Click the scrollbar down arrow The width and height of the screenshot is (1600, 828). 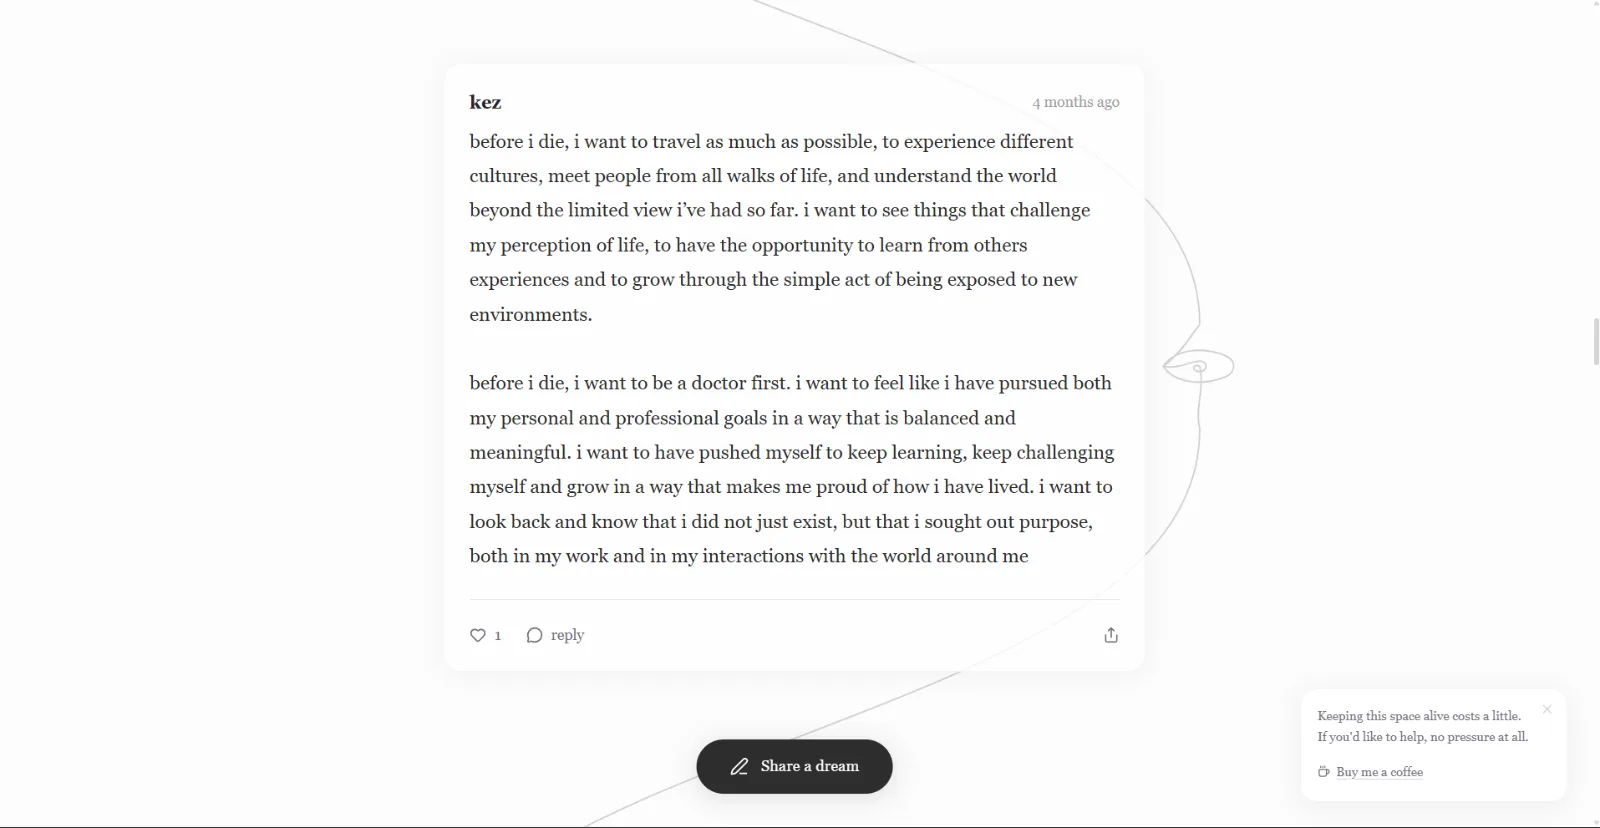coord(1596,823)
